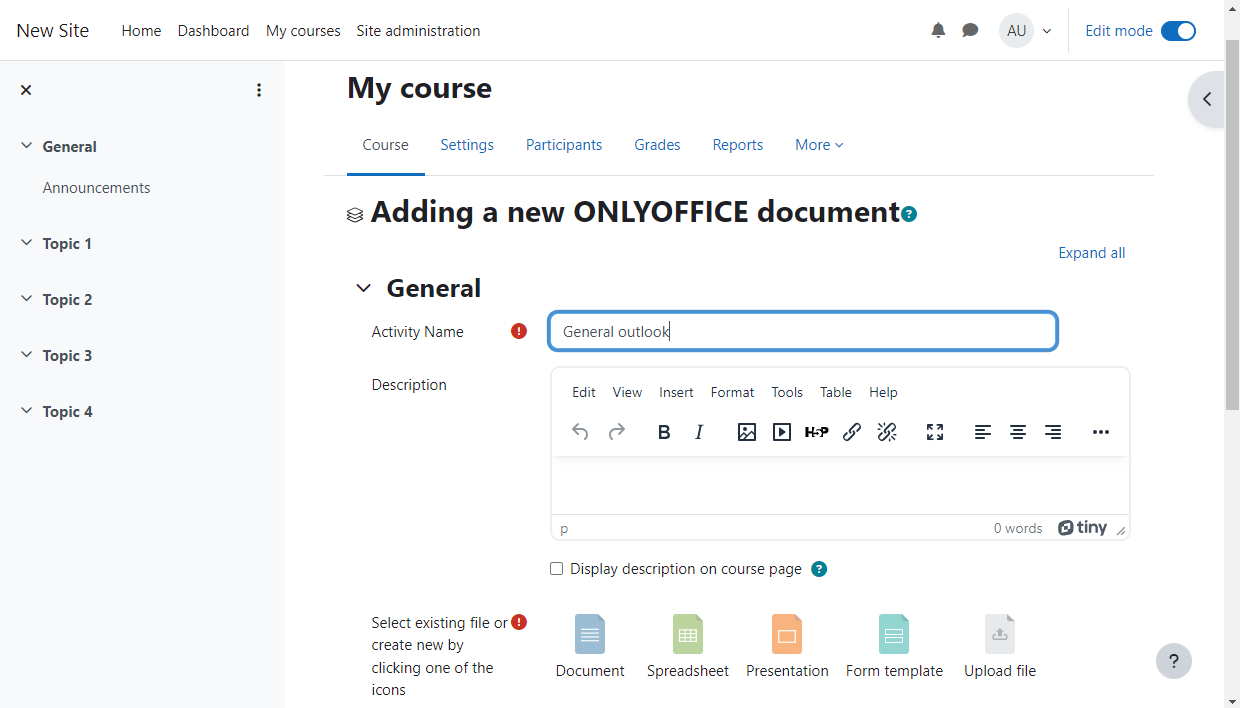
Task: Click the Expand all link
Action: [x=1091, y=252]
